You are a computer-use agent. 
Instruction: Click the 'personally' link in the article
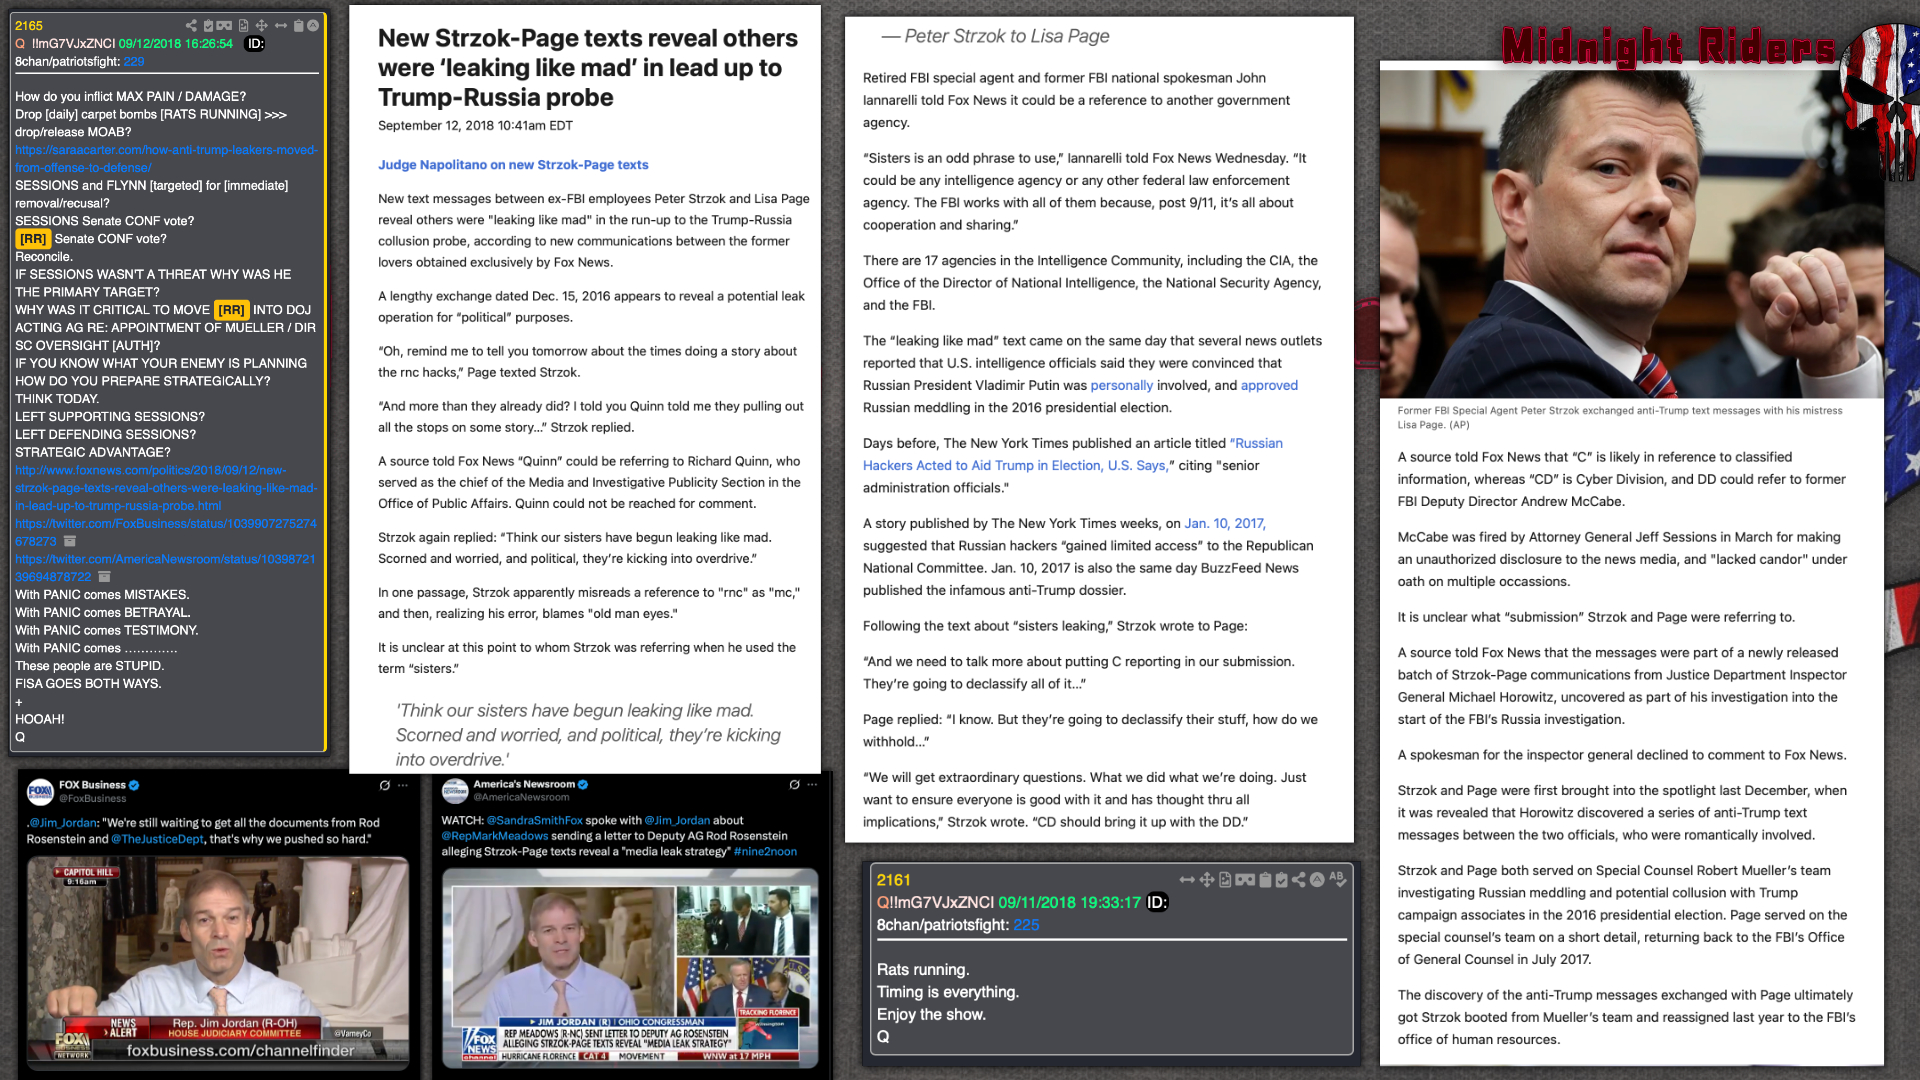(x=1121, y=385)
